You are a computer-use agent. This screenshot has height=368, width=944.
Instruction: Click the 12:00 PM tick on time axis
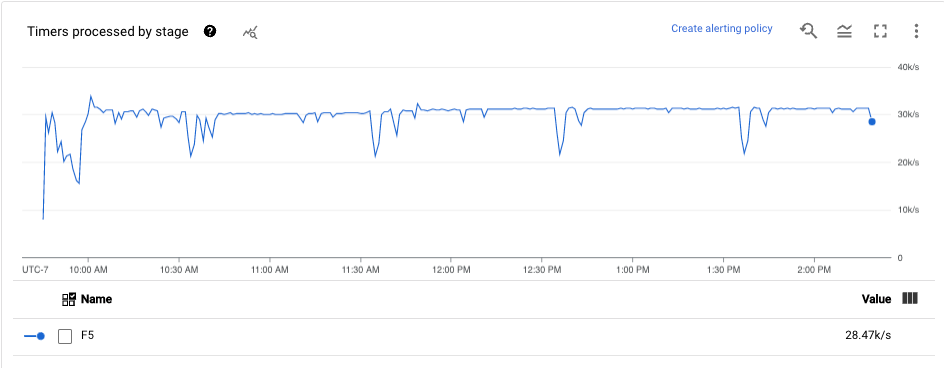coord(451,270)
